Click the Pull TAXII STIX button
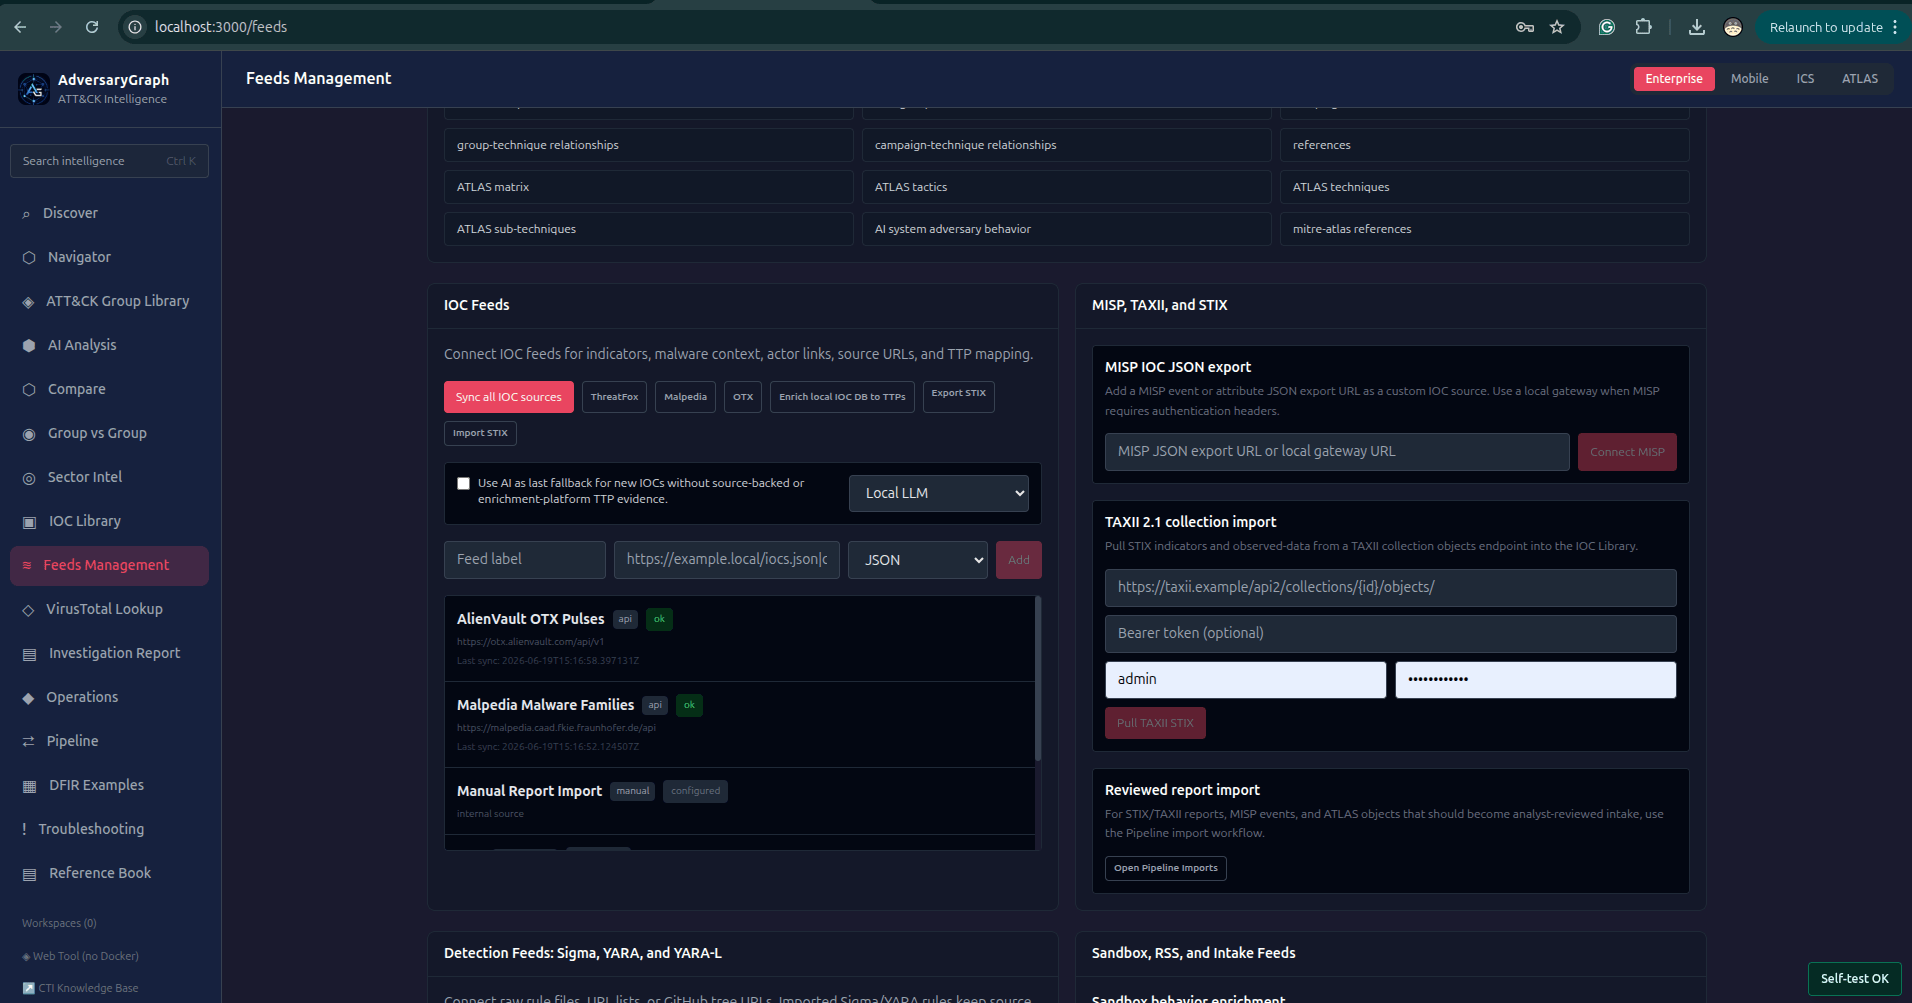 pyautogui.click(x=1155, y=723)
